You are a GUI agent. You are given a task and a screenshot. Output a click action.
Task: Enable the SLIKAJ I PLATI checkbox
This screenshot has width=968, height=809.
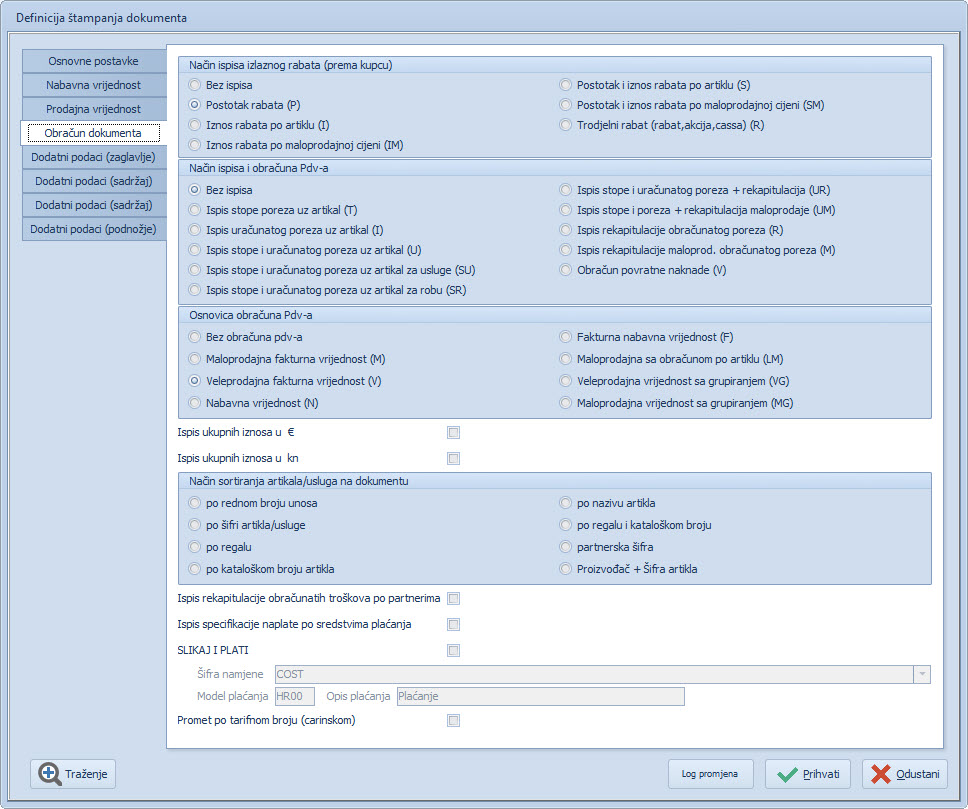pos(454,650)
